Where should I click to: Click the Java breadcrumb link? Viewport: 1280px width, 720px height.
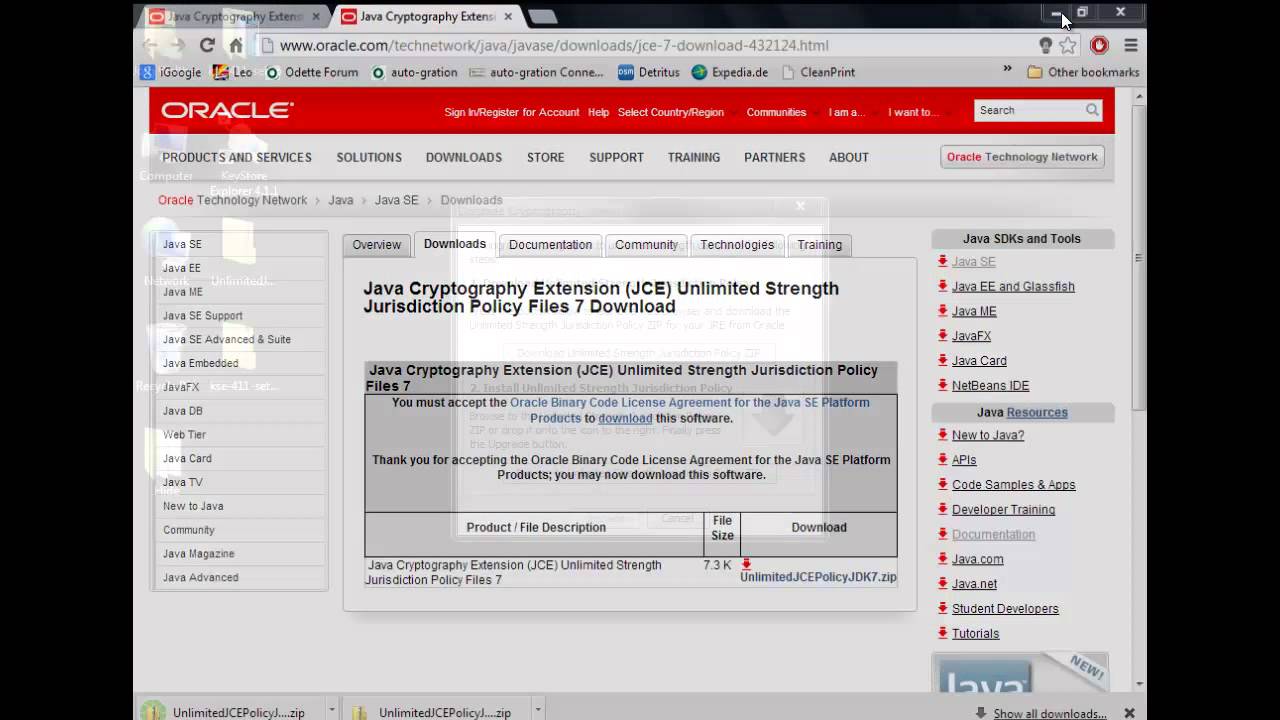pos(341,200)
